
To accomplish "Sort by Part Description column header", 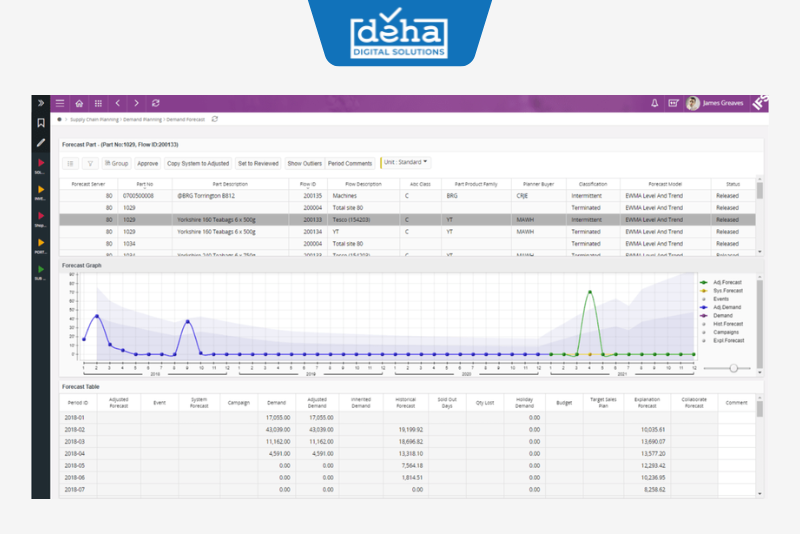I will 230,184.
